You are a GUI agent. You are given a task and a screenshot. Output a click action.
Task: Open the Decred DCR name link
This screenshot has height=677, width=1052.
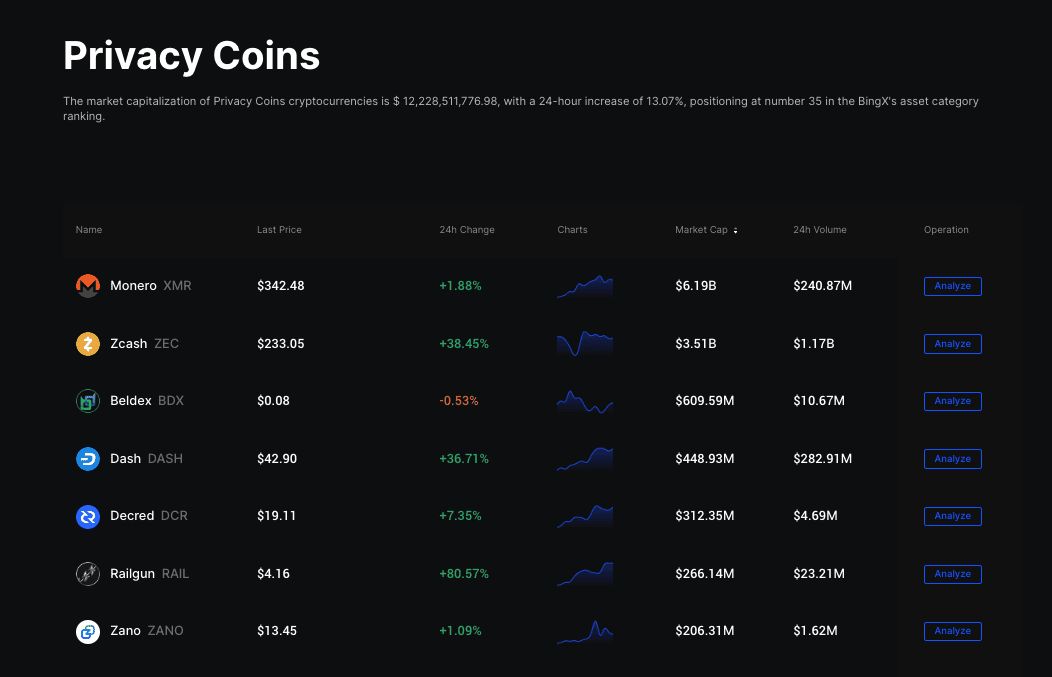click(x=148, y=516)
